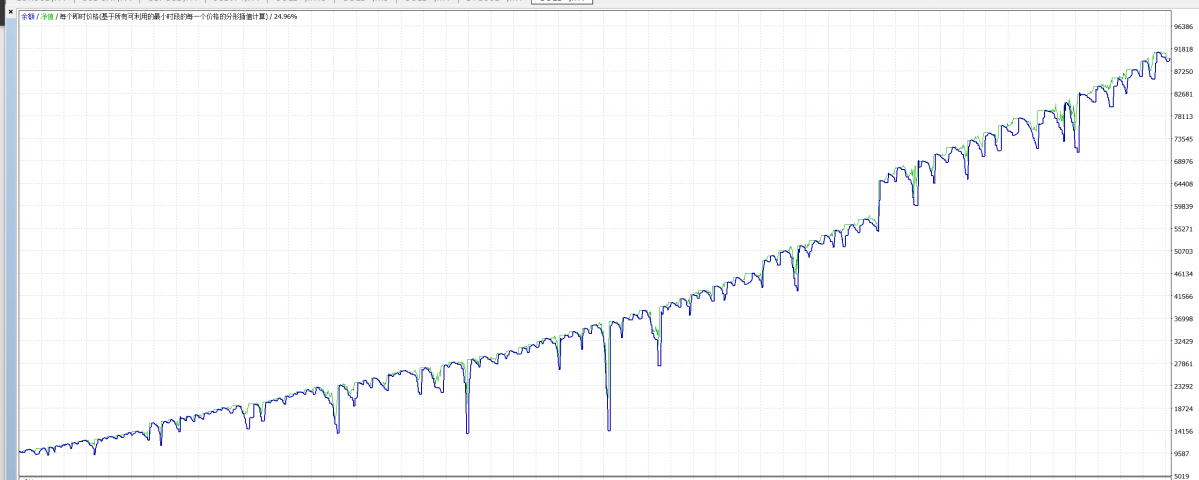Screen dimensions: 1199x480
Task: Click the 36998 axis value
Action: coord(1183,319)
